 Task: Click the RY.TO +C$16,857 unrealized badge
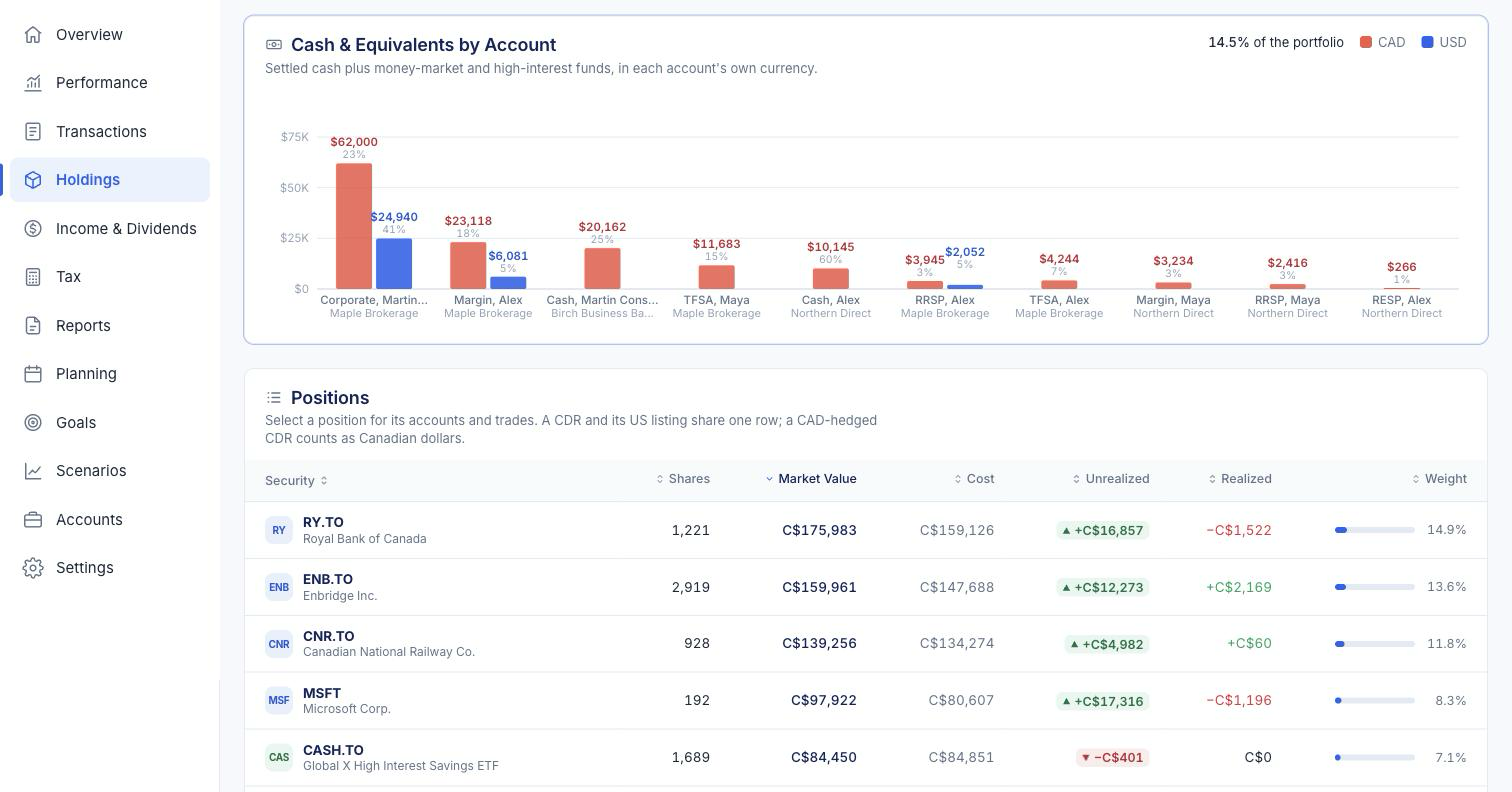[1103, 530]
